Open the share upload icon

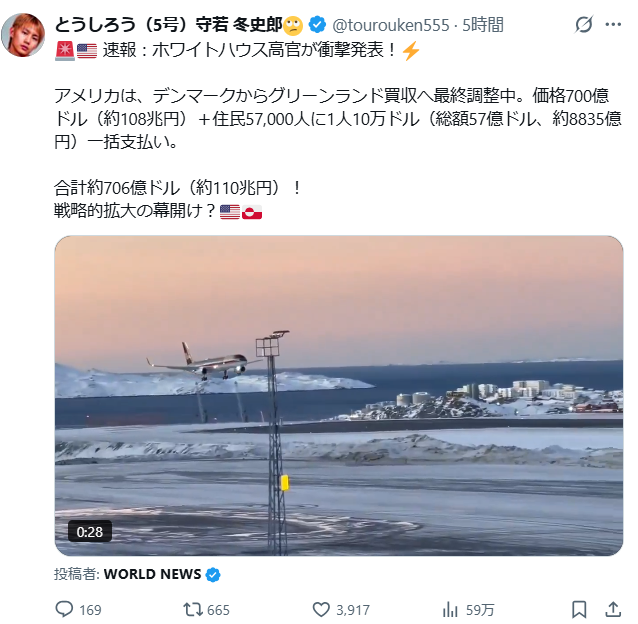pyautogui.click(x=613, y=609)
